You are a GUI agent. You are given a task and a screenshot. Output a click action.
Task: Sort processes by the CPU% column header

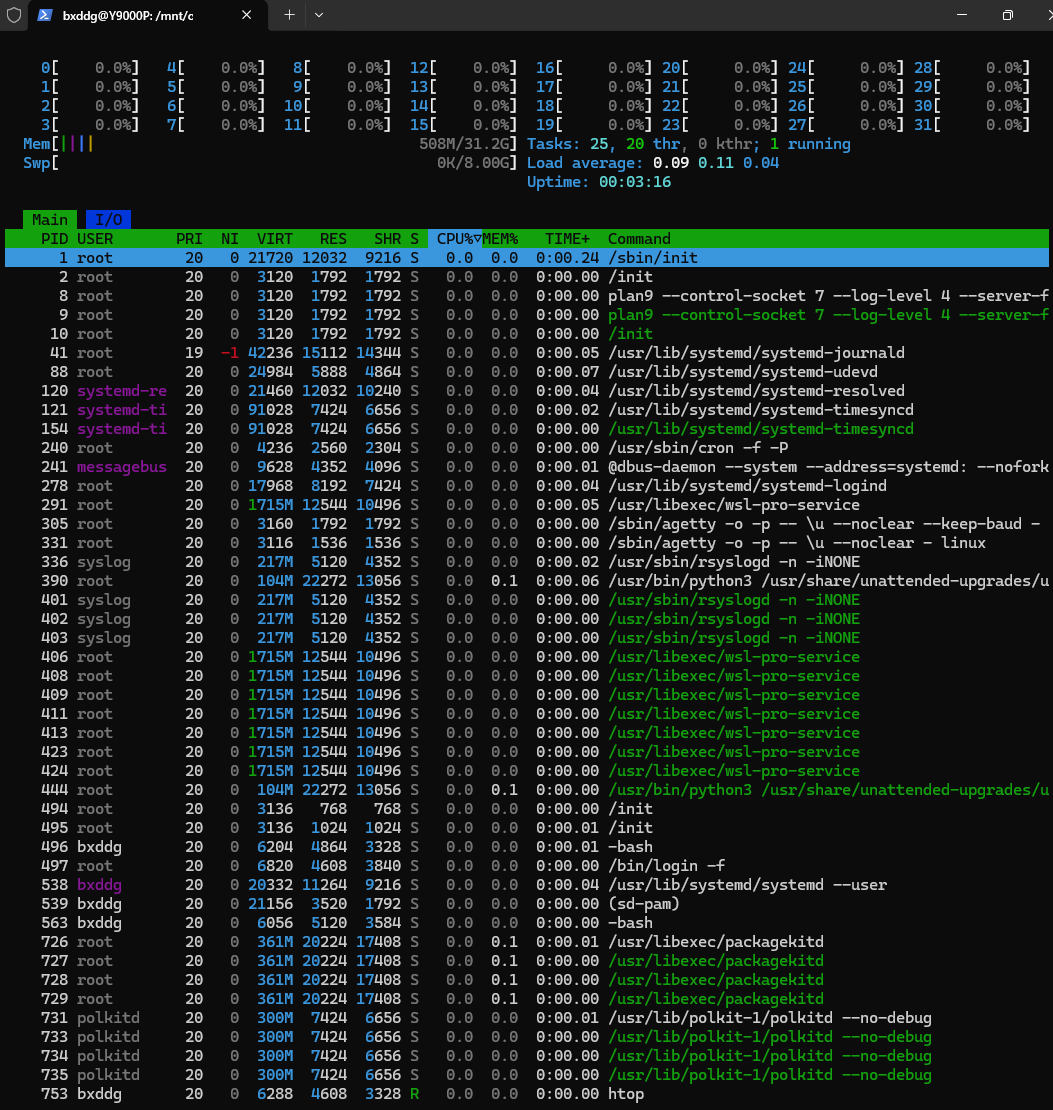(x=458, y=239)
